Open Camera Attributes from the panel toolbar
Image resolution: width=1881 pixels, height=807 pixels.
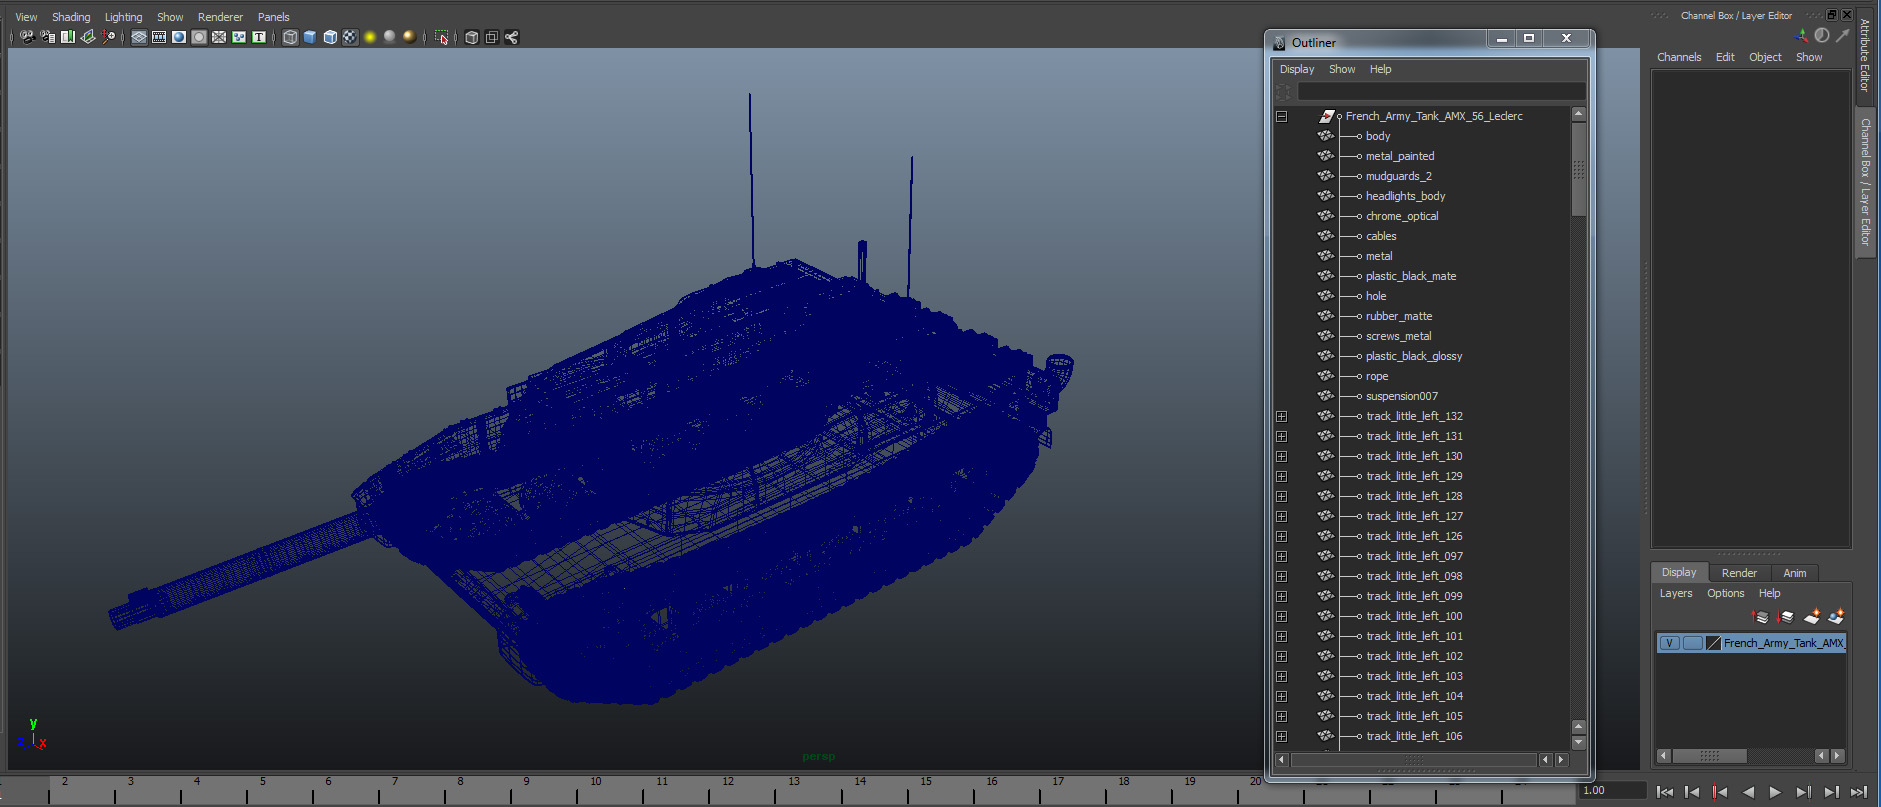click(x=47, y=37)
